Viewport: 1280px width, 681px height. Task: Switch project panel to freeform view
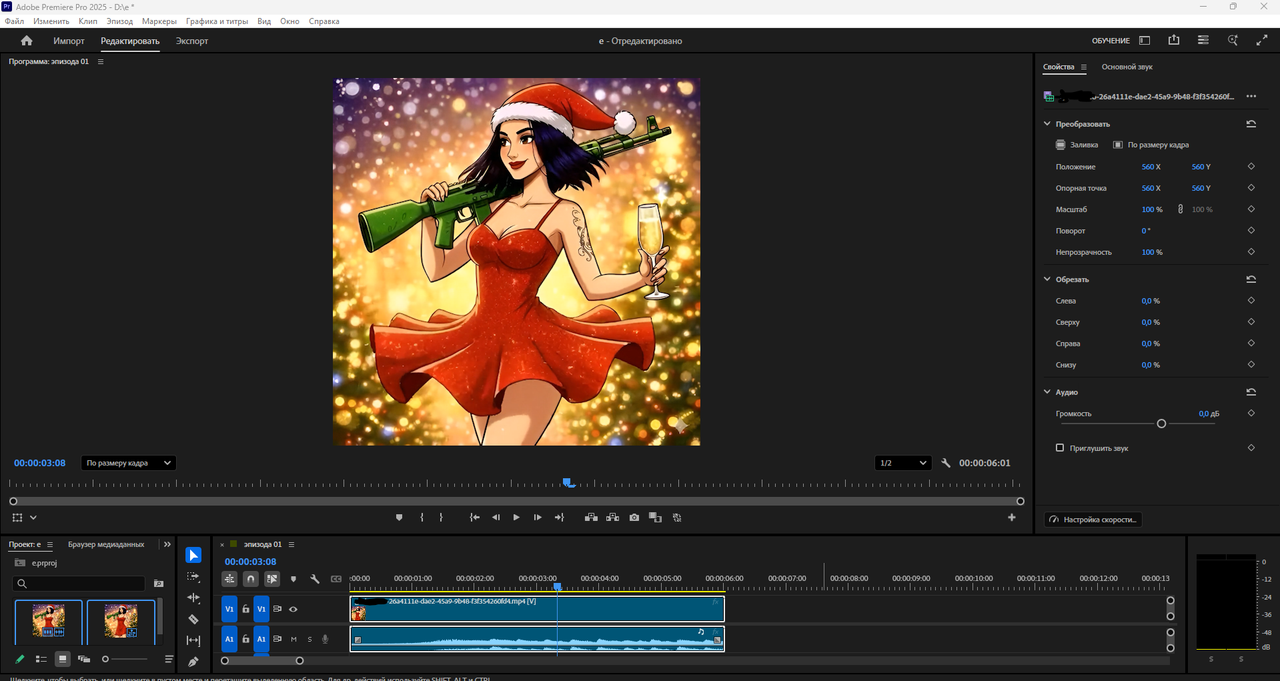coord(84,659)
